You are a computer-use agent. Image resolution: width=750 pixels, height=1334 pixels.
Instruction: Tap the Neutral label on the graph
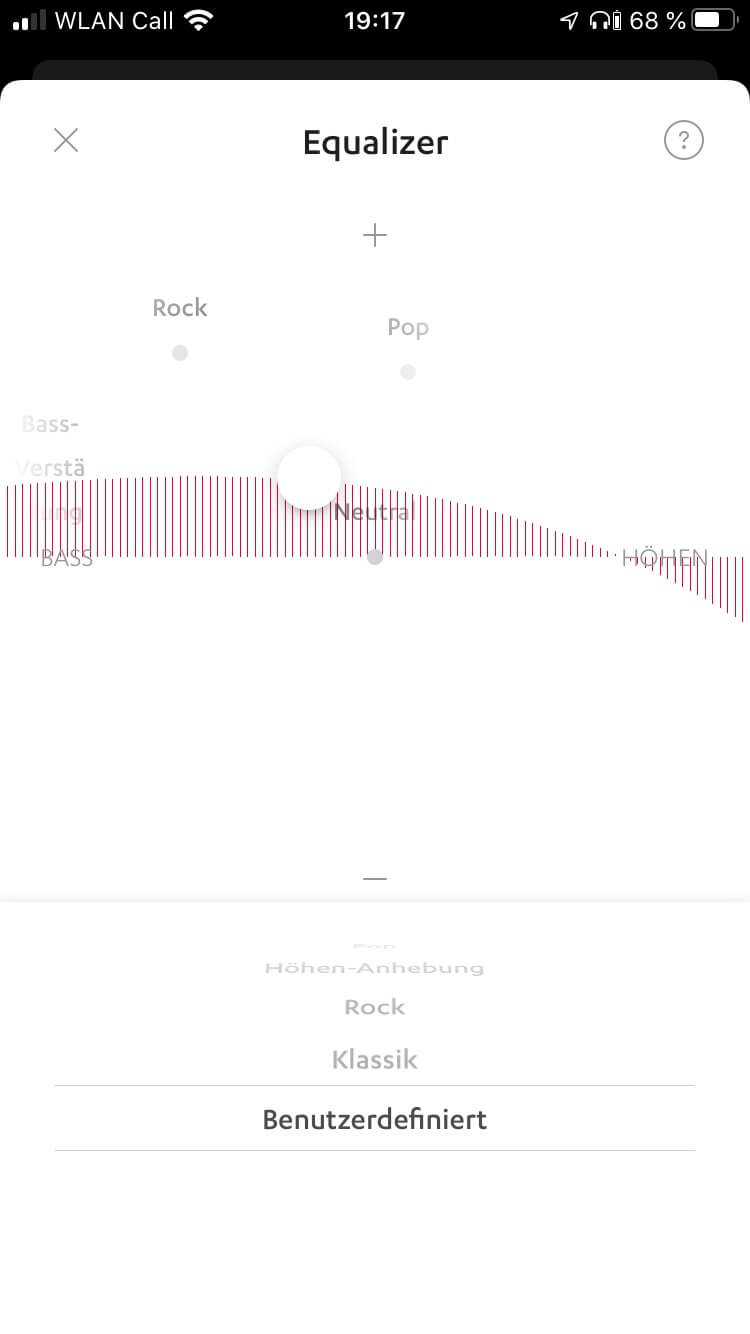click(x=373, y=513)
